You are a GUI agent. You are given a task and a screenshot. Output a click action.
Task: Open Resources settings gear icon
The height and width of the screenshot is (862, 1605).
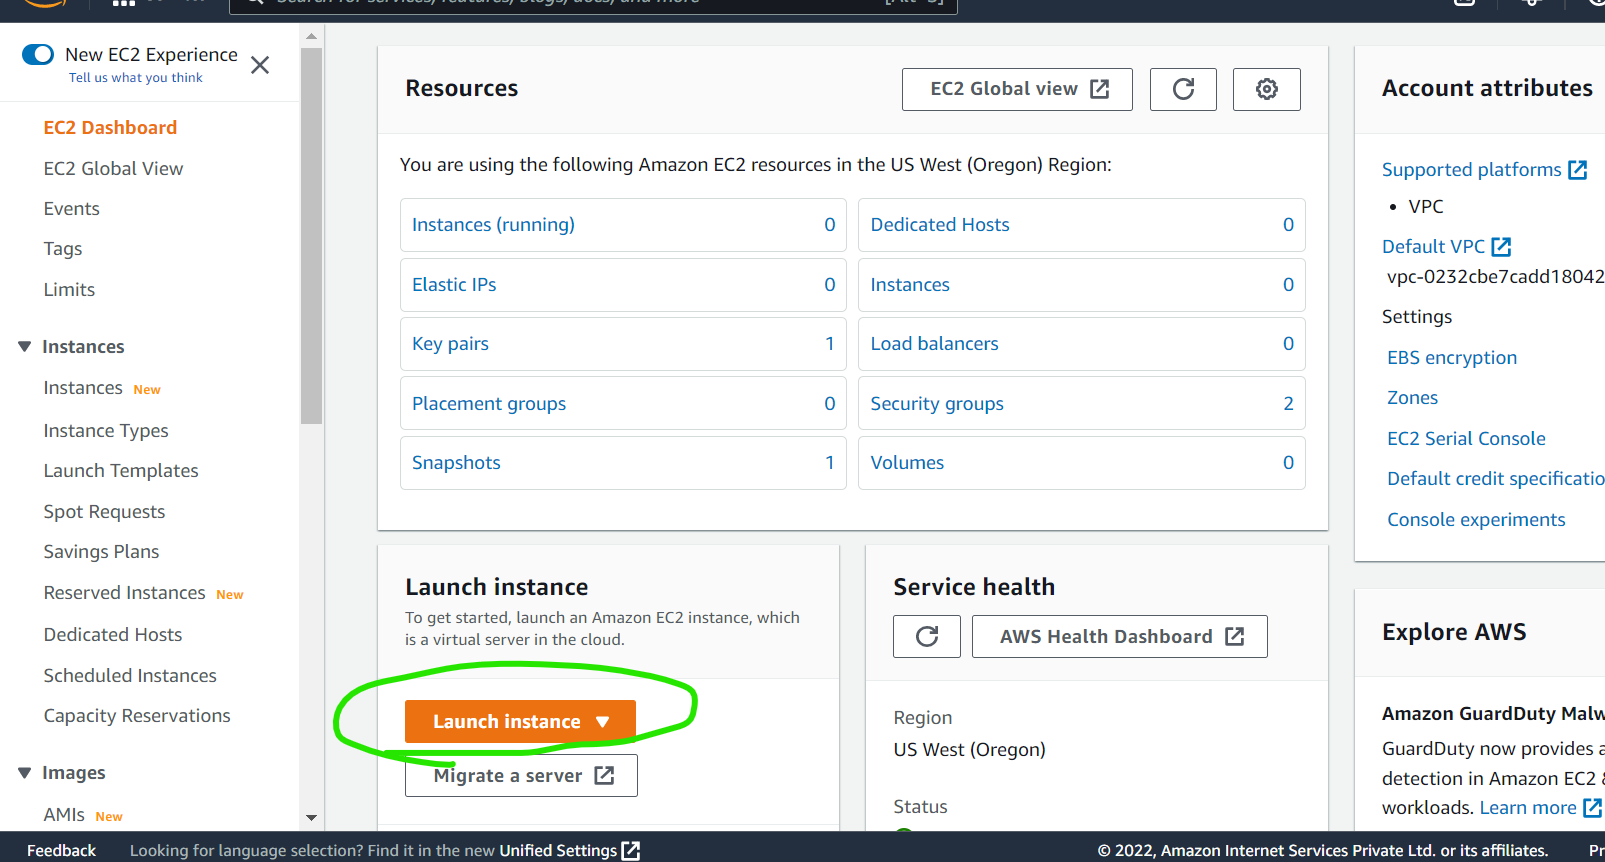click(1266, 89)
